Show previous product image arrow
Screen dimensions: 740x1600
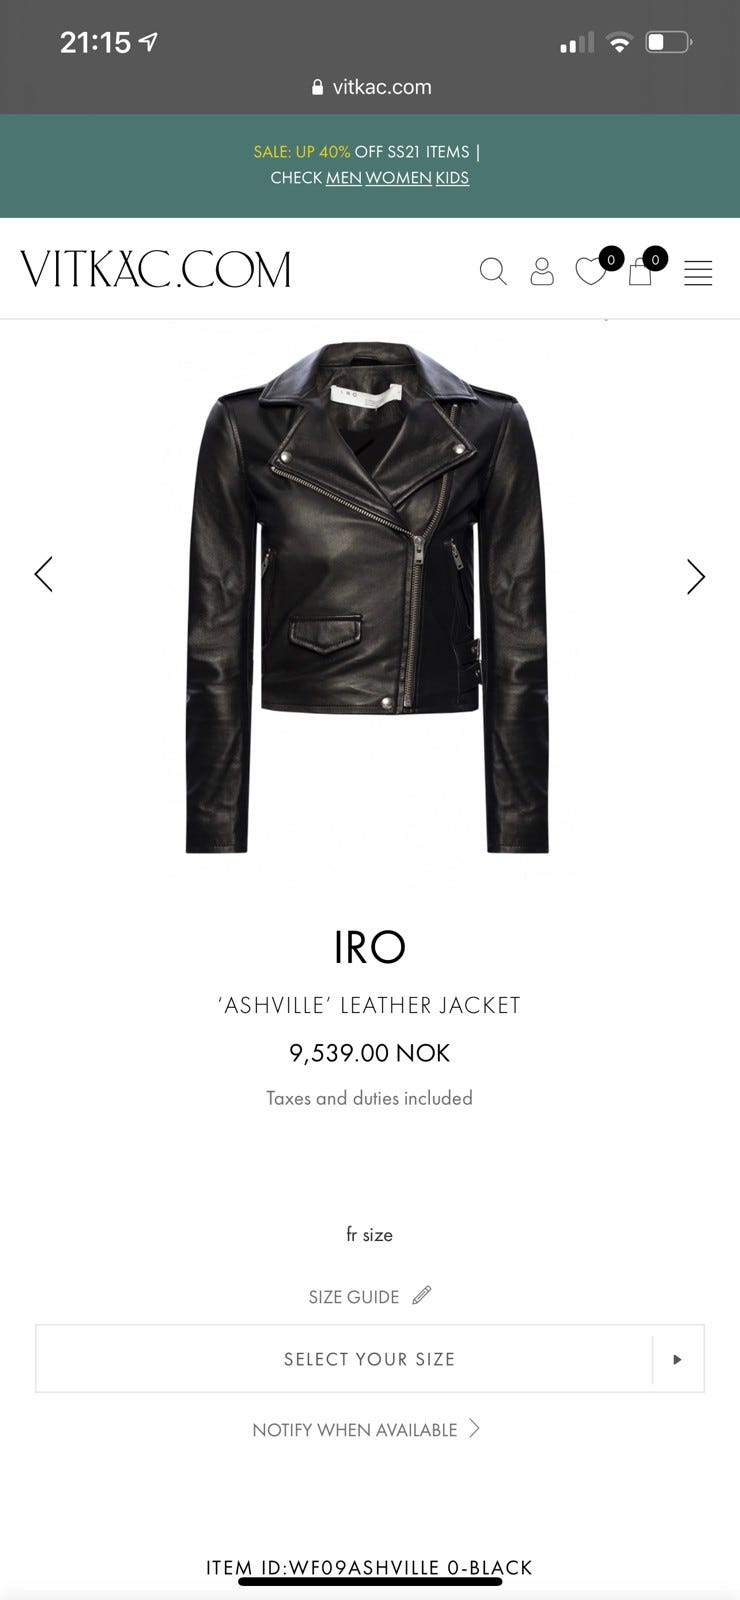(43, 574)
